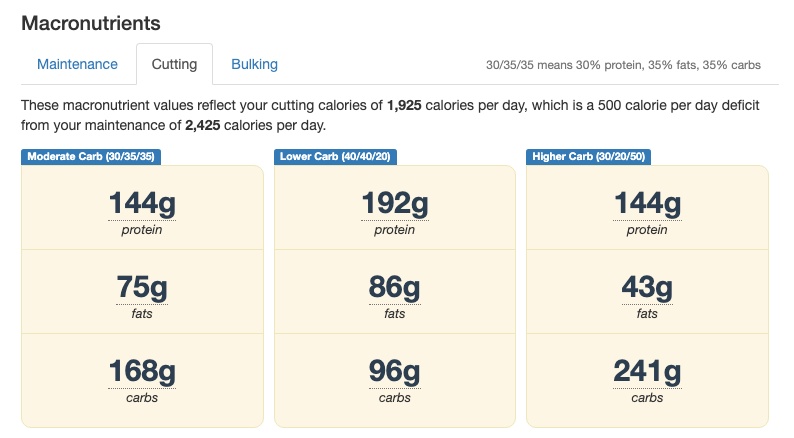
Task: Switch to the Bulking tab
Action: point(254,64)
